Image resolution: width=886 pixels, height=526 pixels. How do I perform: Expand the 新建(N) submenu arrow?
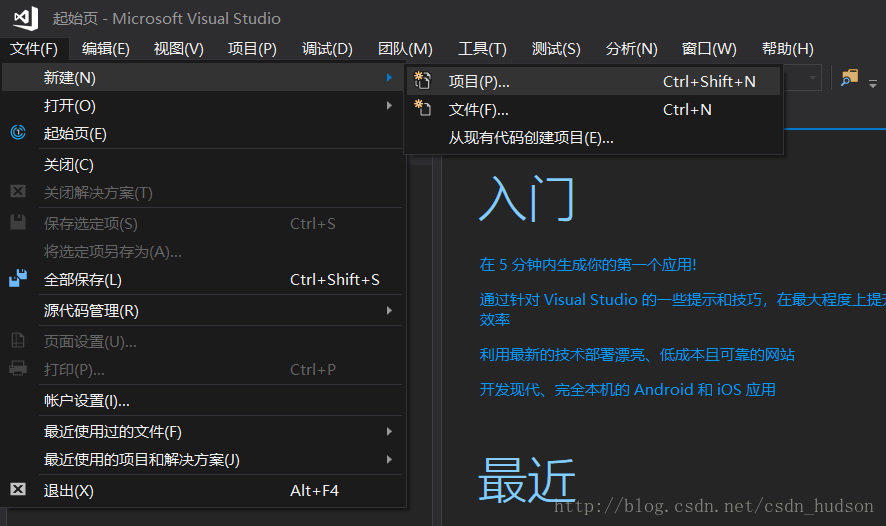pyautogui.click(x=389, y=77)
